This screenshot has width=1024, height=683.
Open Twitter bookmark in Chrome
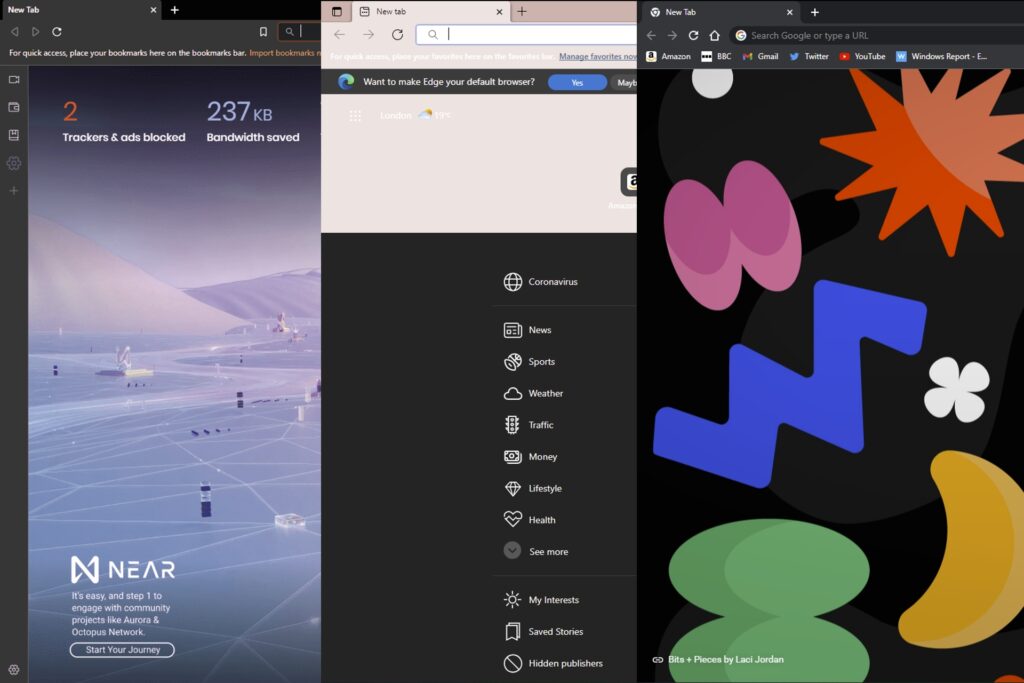pyautogui.click(x=808, y=56)
